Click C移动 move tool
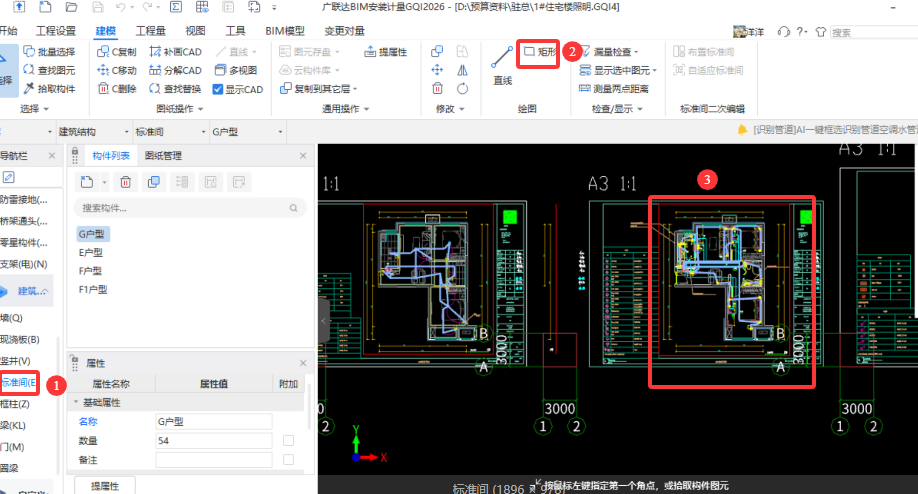 coord(117,70)
